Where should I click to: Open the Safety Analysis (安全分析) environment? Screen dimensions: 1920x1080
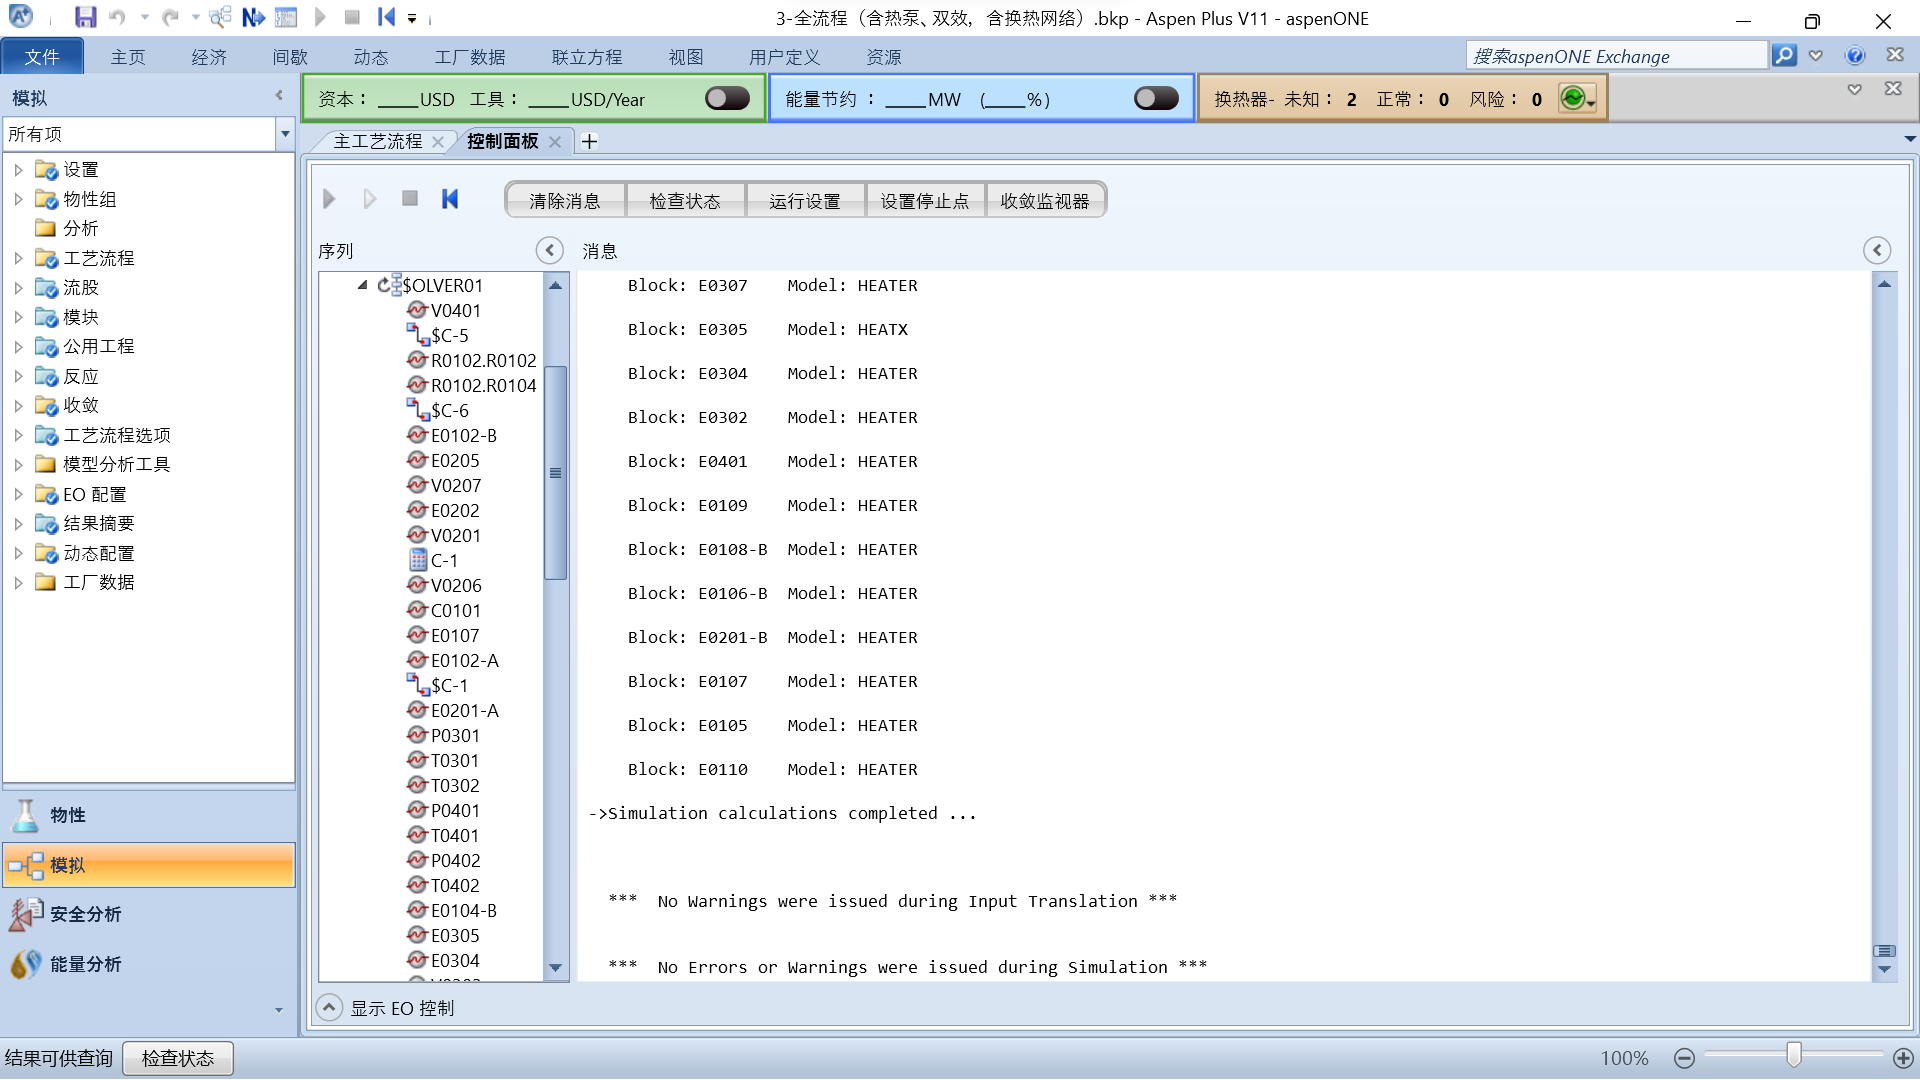click(x=85, y=914)
